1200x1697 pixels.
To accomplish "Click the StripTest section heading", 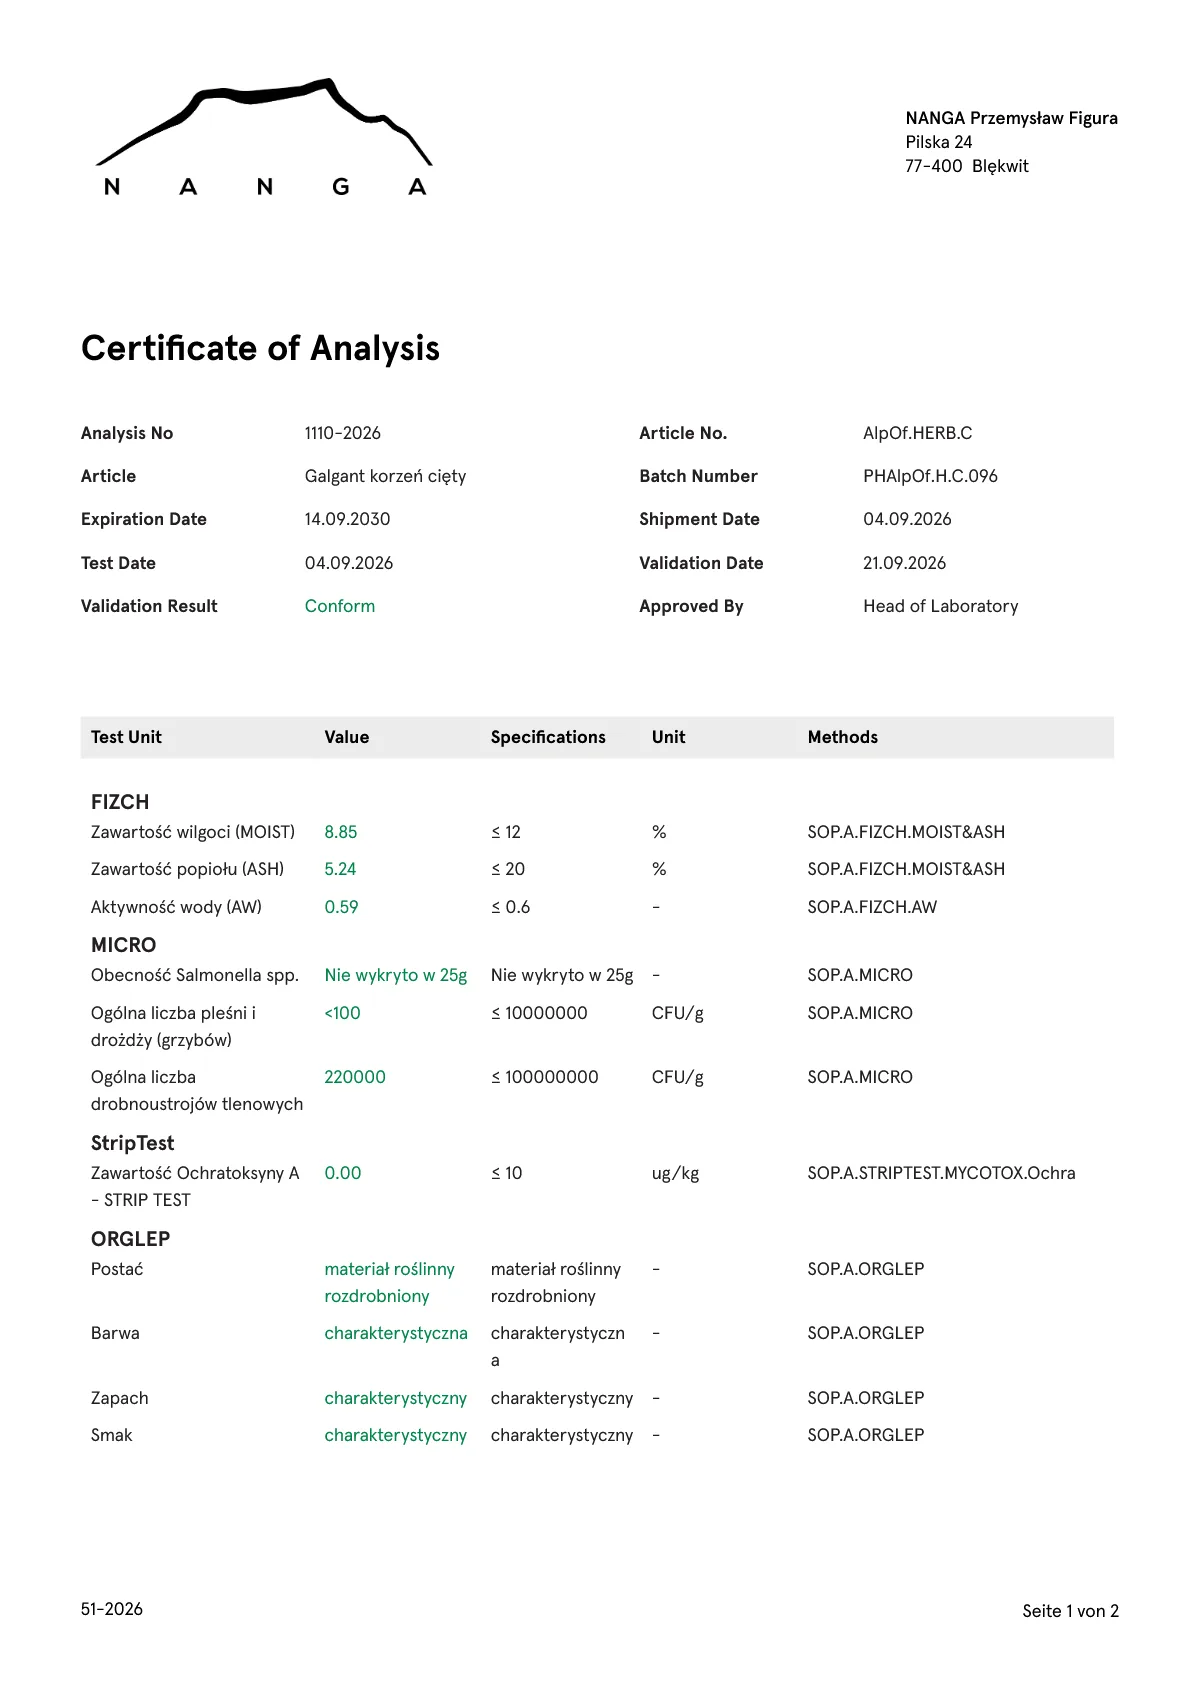I will click(132, 1143).
